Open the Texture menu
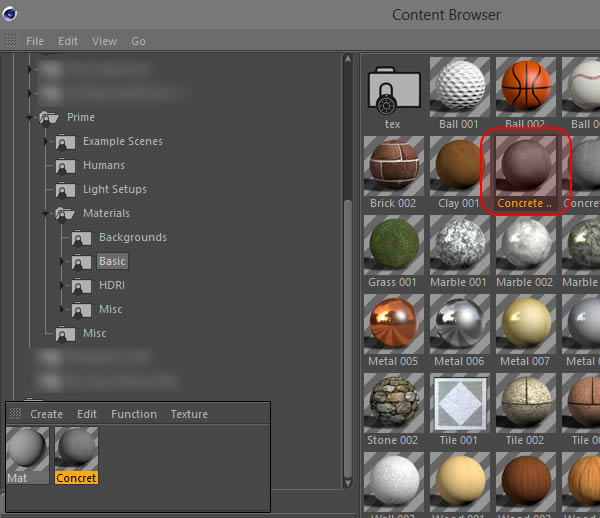 (189, 414)
